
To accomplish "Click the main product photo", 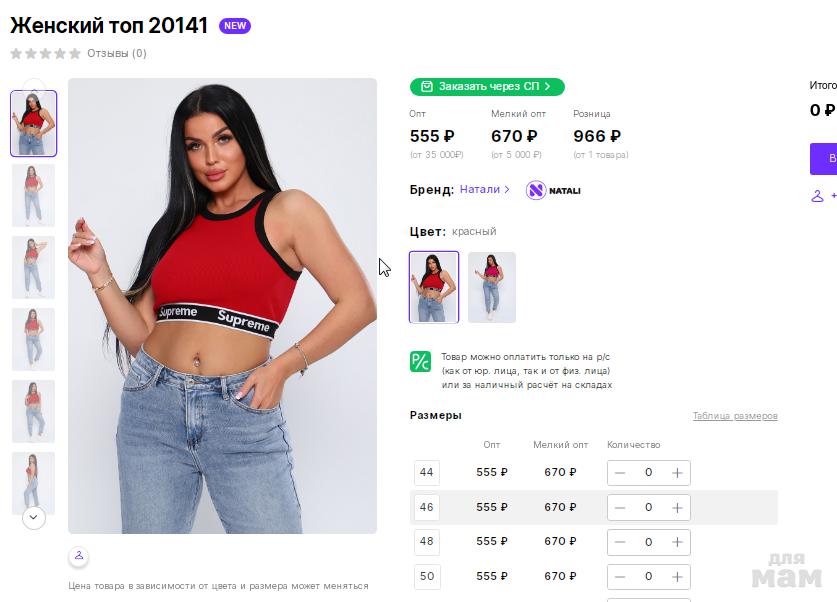I will click(222, 305).
